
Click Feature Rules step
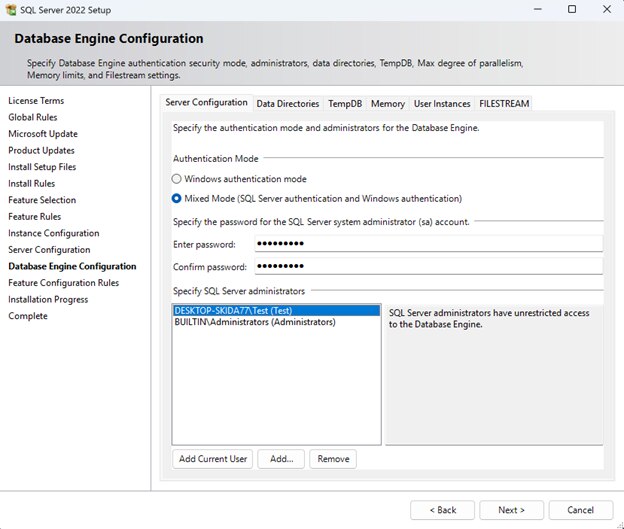pos(35,217)
